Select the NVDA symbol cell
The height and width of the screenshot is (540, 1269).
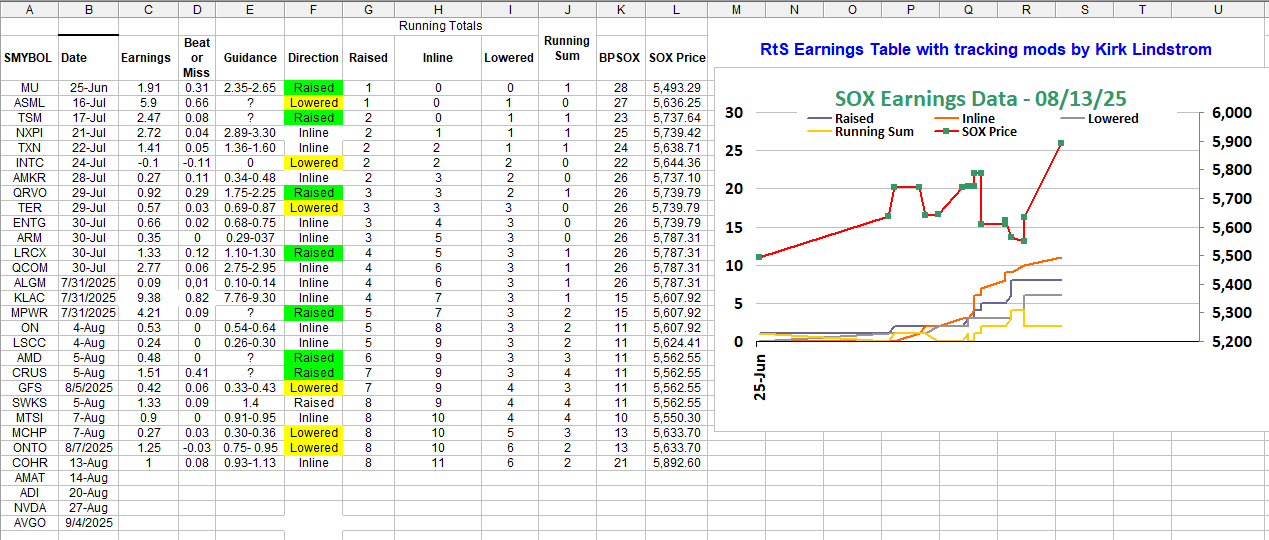point(30,508)
